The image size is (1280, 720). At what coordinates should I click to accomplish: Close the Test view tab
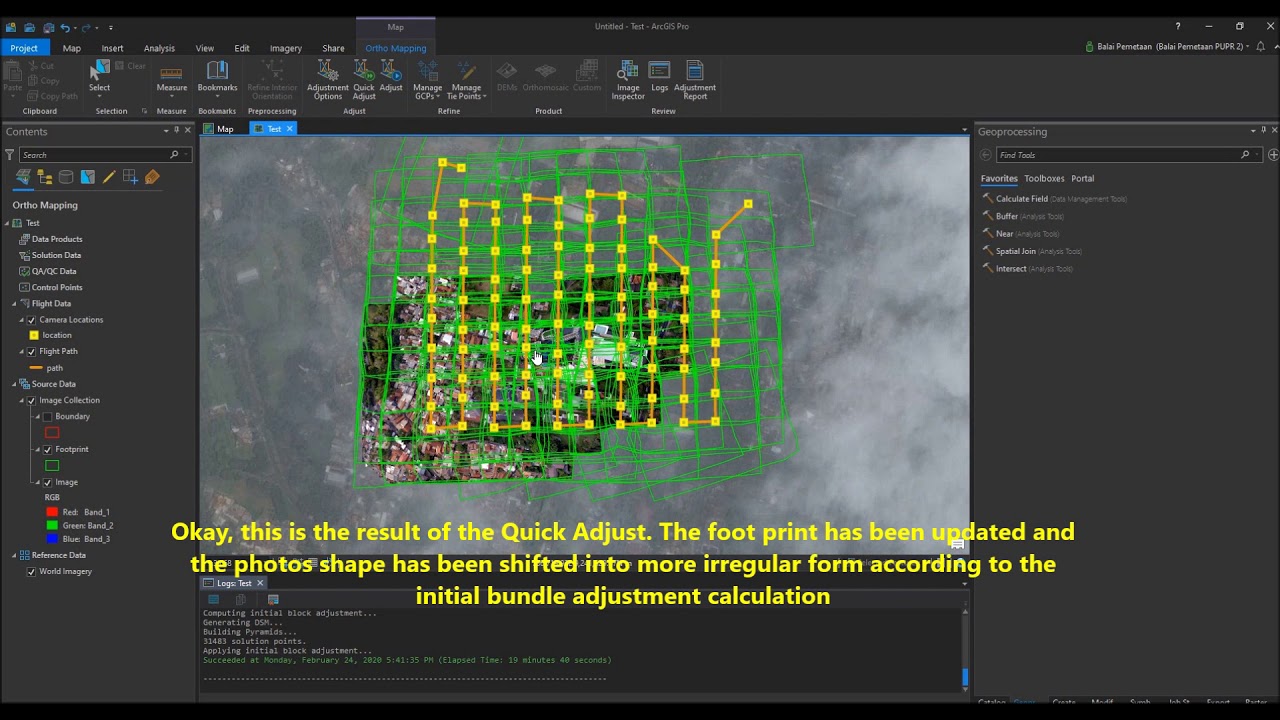pos(290,129)
